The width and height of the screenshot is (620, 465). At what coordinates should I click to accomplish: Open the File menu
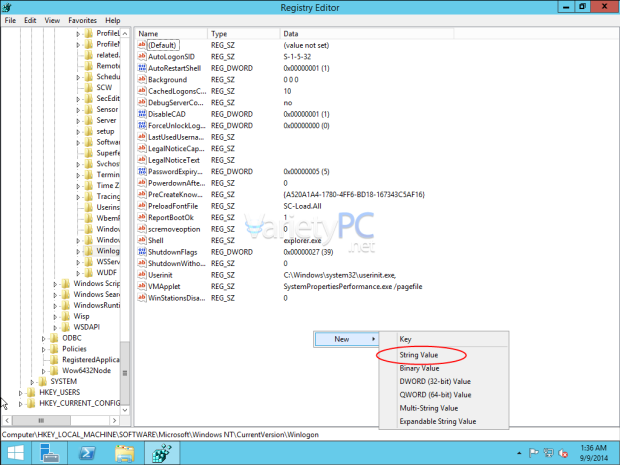(x=10, y=21)
